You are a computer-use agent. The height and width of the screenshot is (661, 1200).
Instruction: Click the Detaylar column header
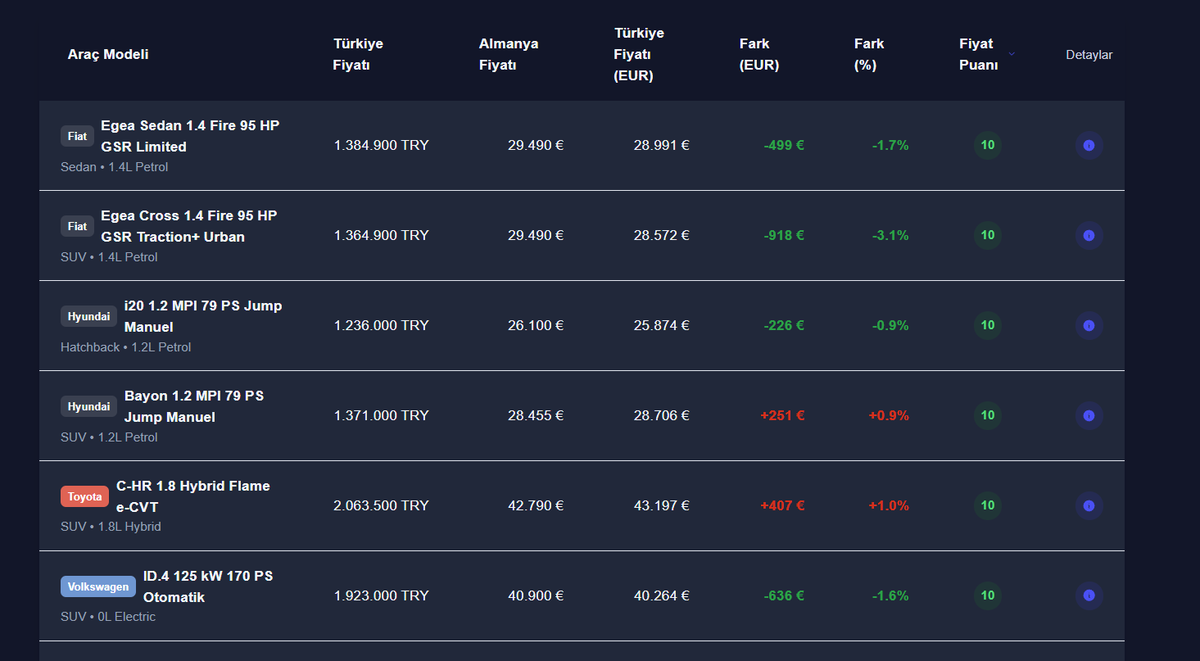pos(1089,55)
